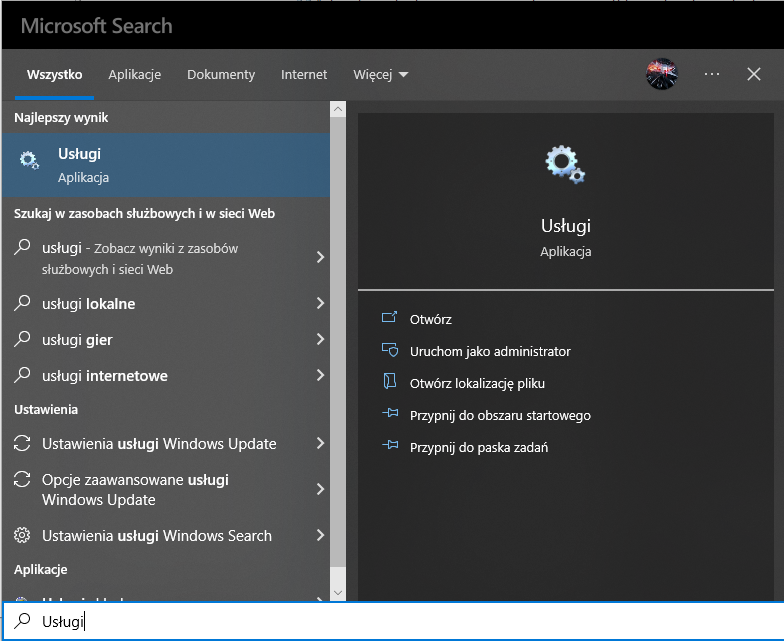The height and width of the screenshot is (641, 784).
Task: Click the results list scroll down arrow
Action: tap(338, 592)
